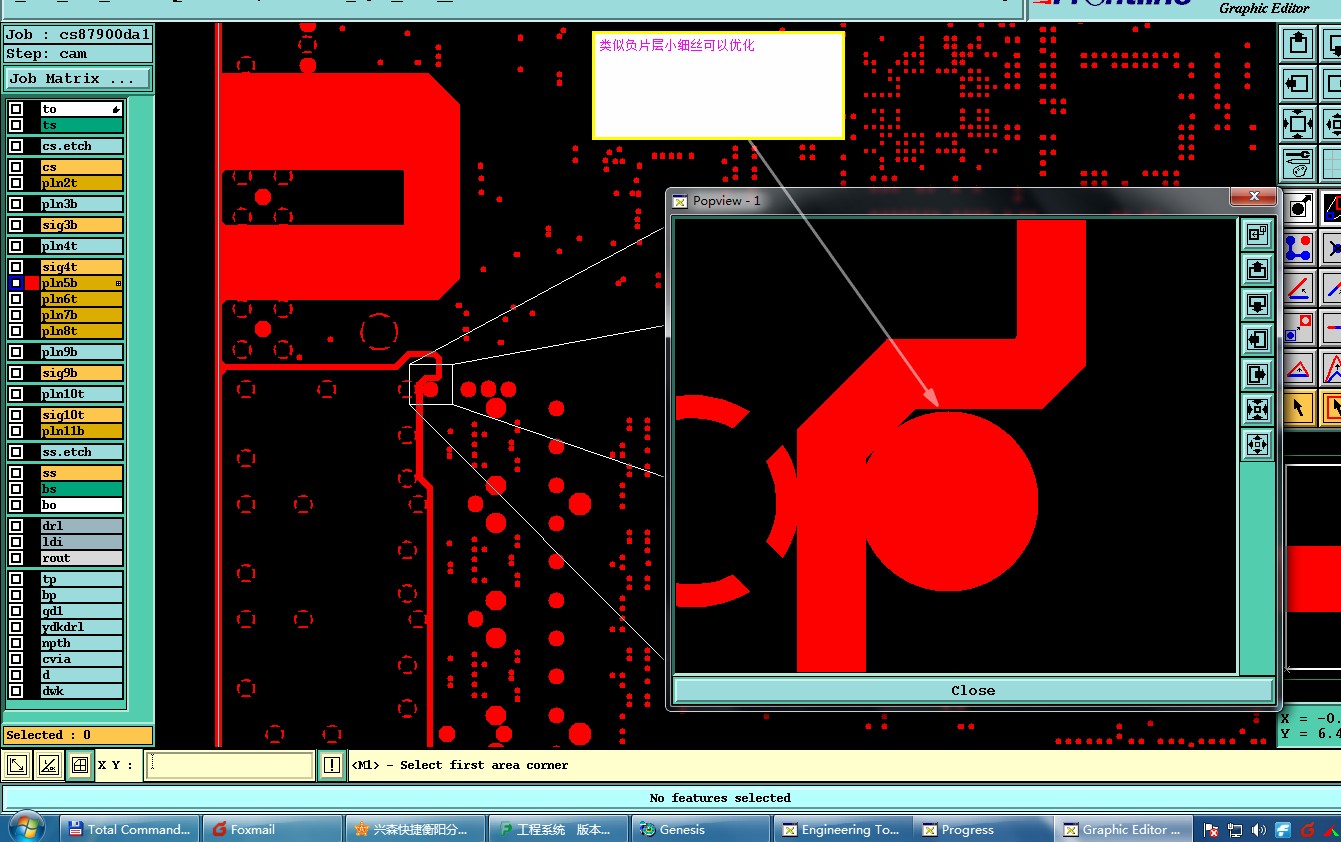The height and width of the screenshot is (842, 1341).
Task: Select the pln8t layer row
Action: point(82,331)
